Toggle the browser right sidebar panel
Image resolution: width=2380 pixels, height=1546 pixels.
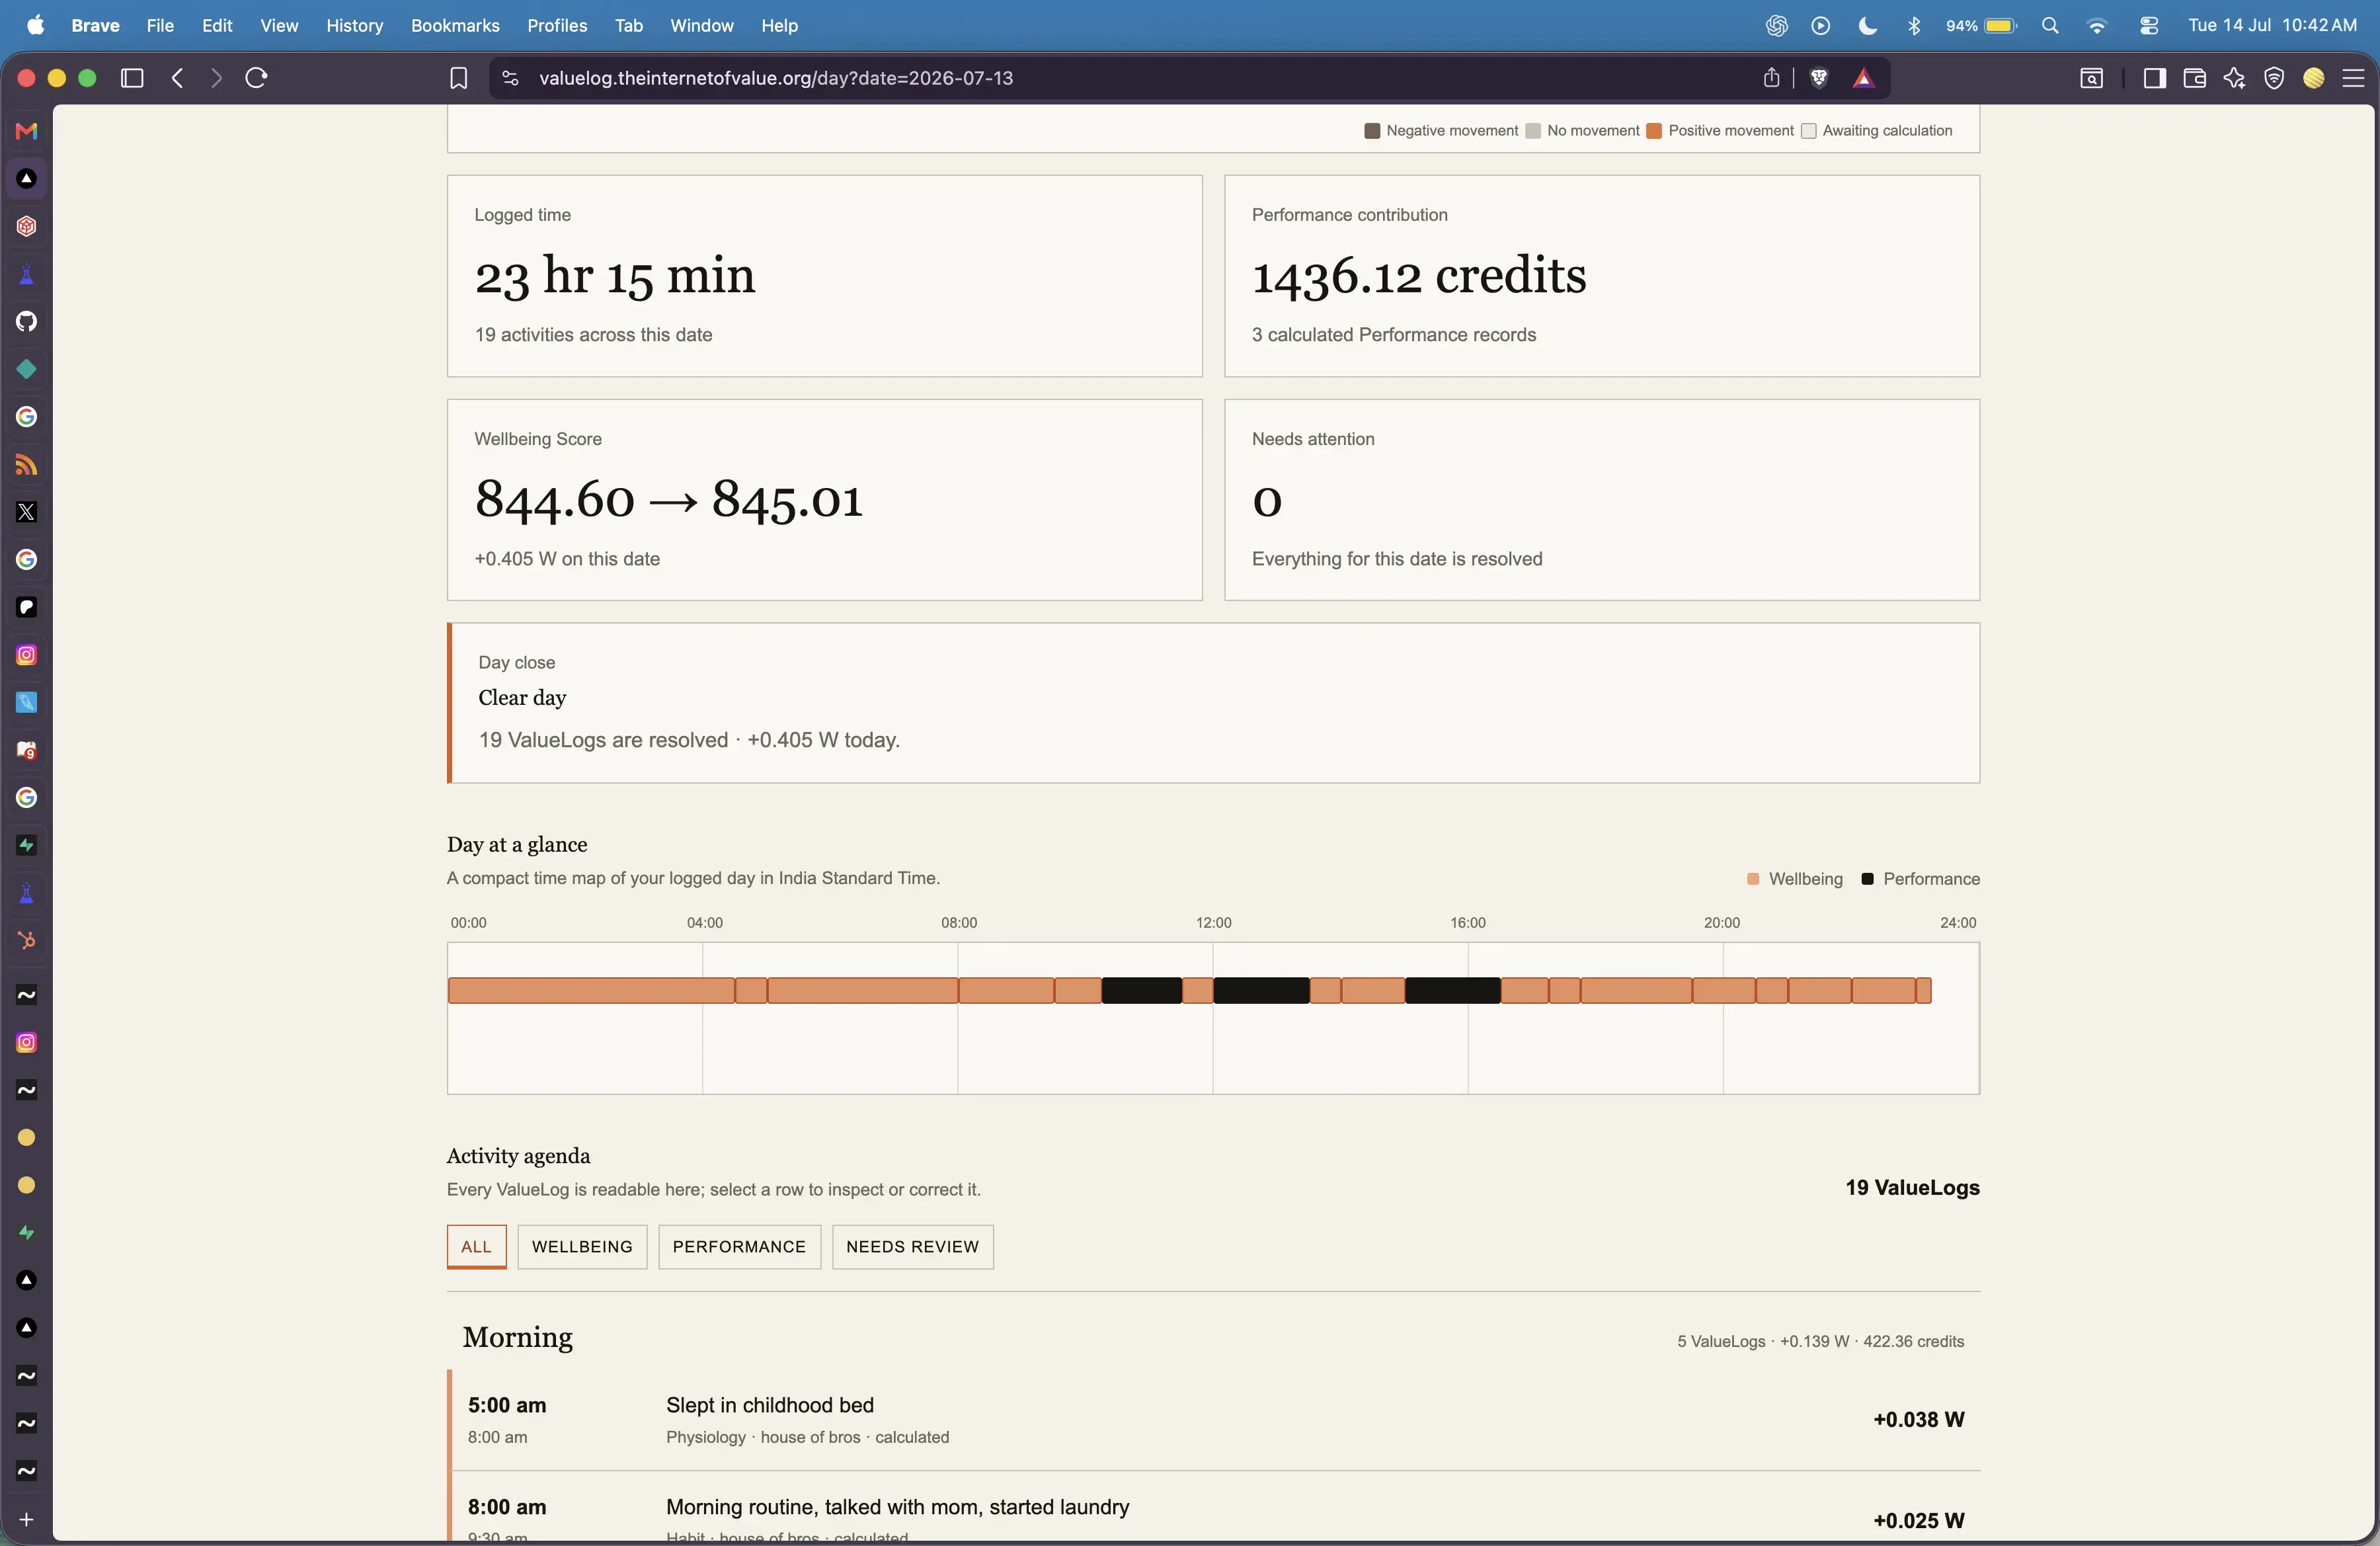(x=2154, y=78)
